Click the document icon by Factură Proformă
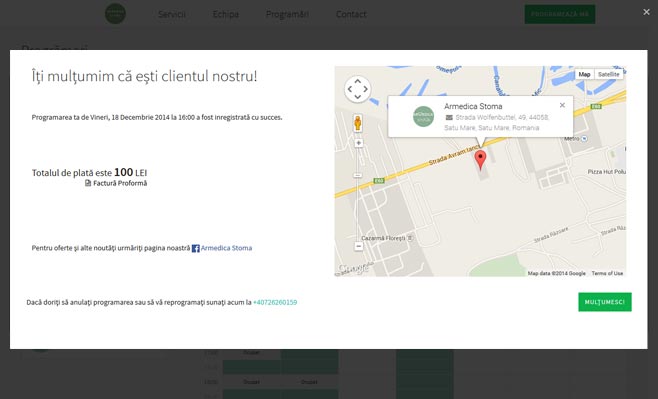Image resolution: width=658 pixels, height=399 pixels. pyautogui.click(x=88, y=183)
